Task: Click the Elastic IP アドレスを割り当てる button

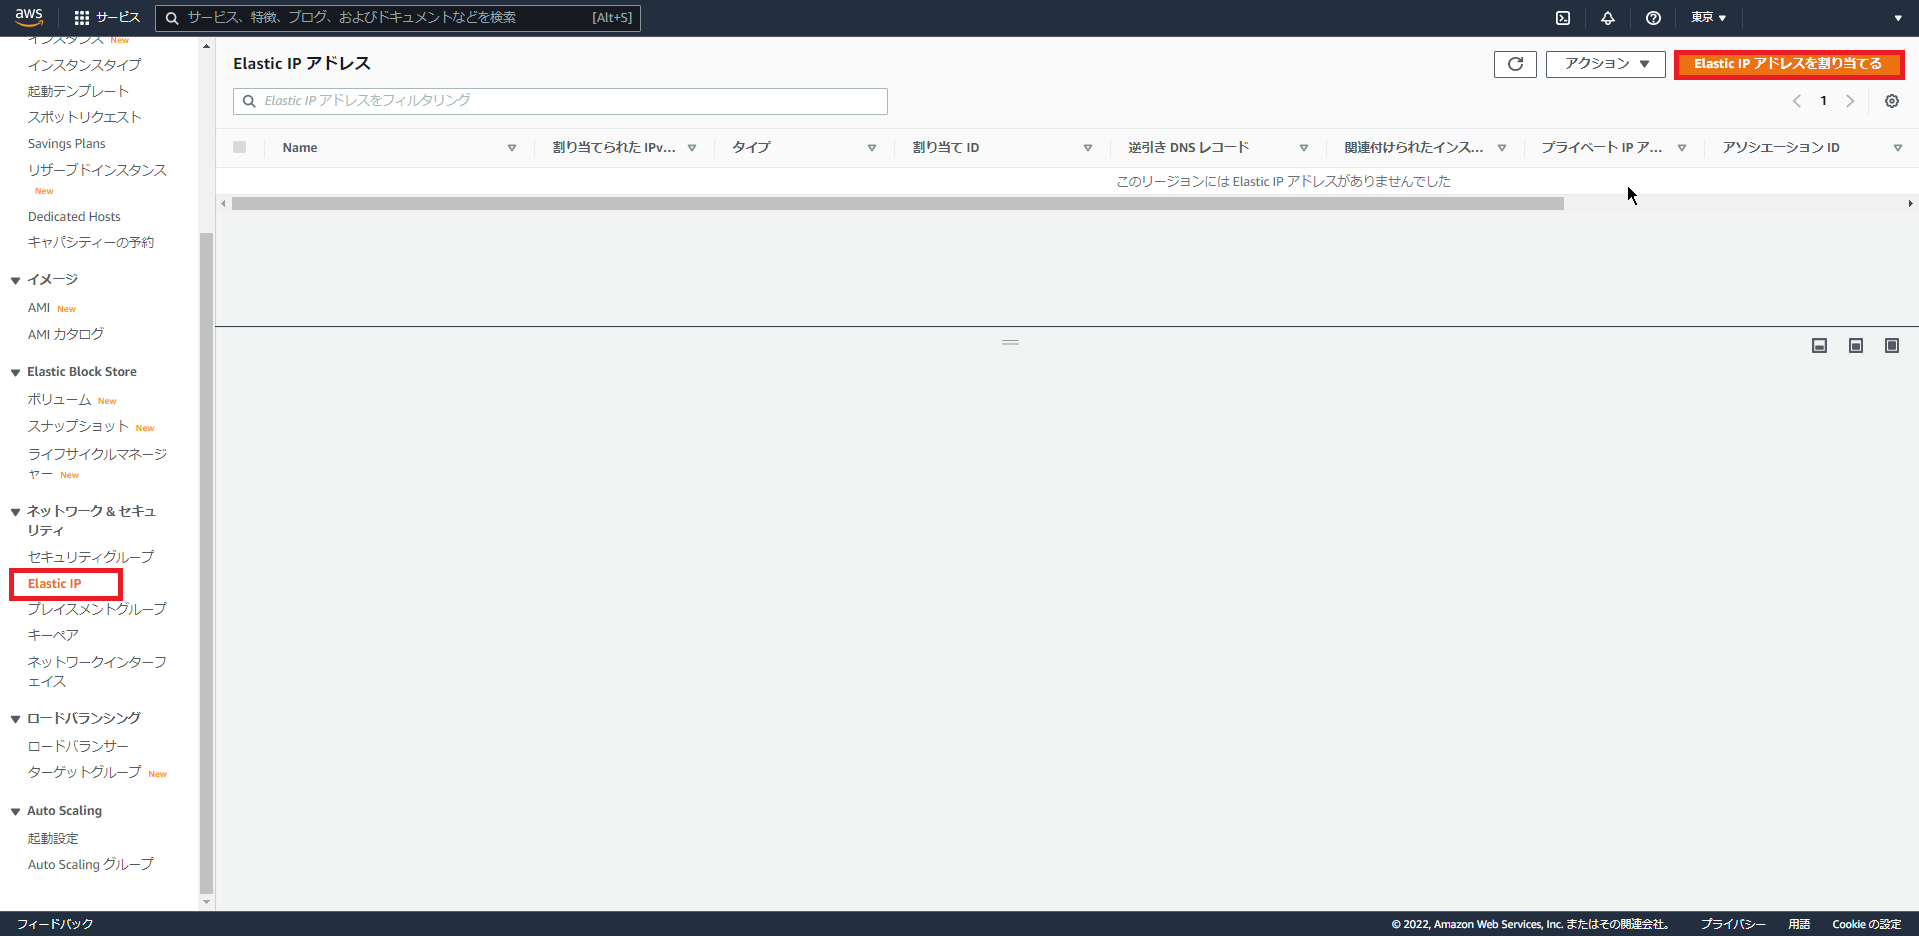Action: point(1788,63)
